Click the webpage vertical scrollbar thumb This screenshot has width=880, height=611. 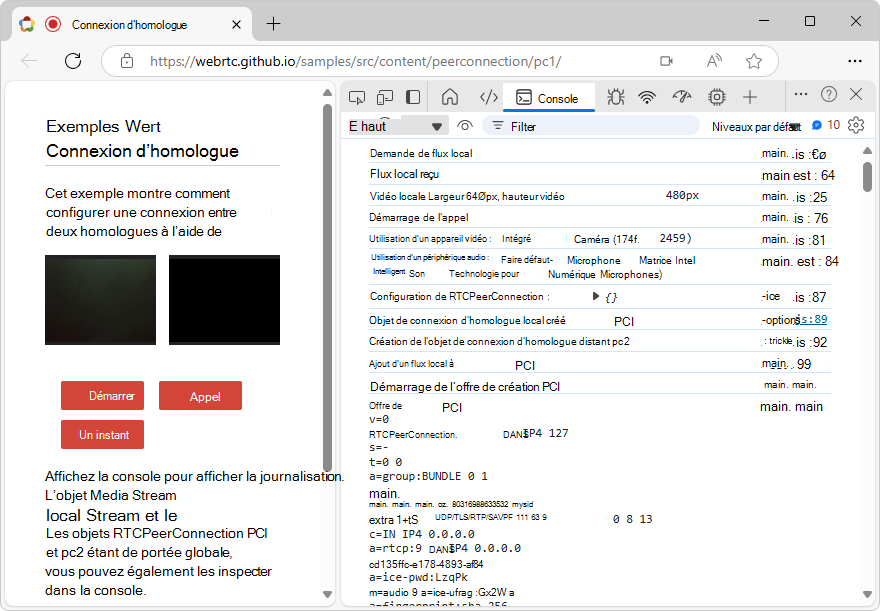point(328,287)
